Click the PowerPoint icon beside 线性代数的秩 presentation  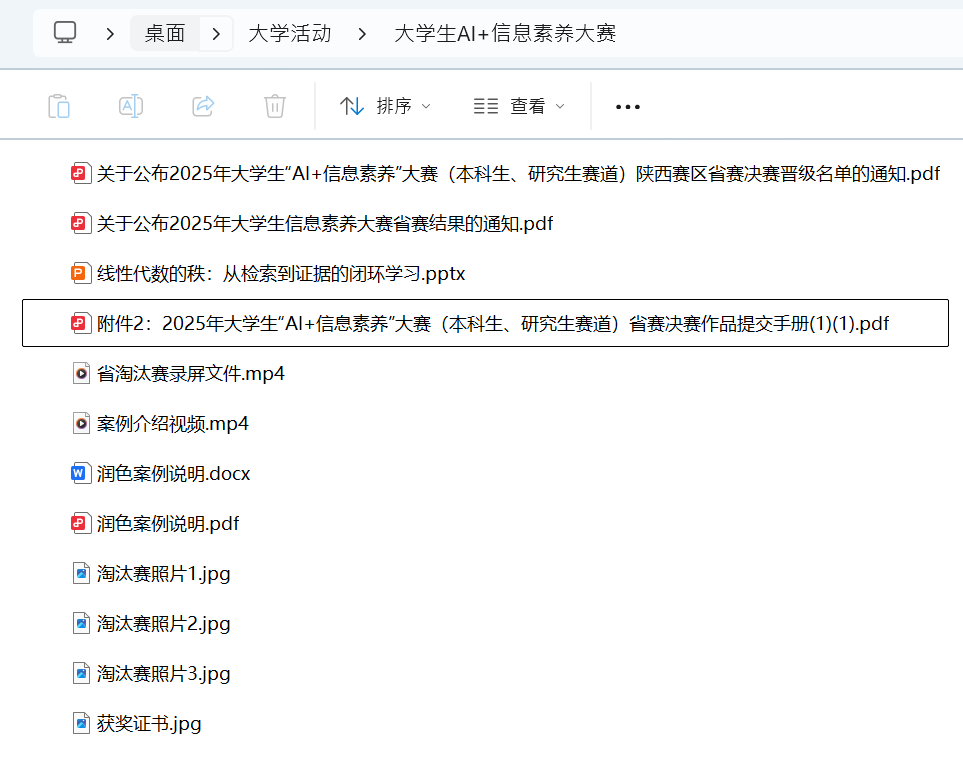(81, 273)
